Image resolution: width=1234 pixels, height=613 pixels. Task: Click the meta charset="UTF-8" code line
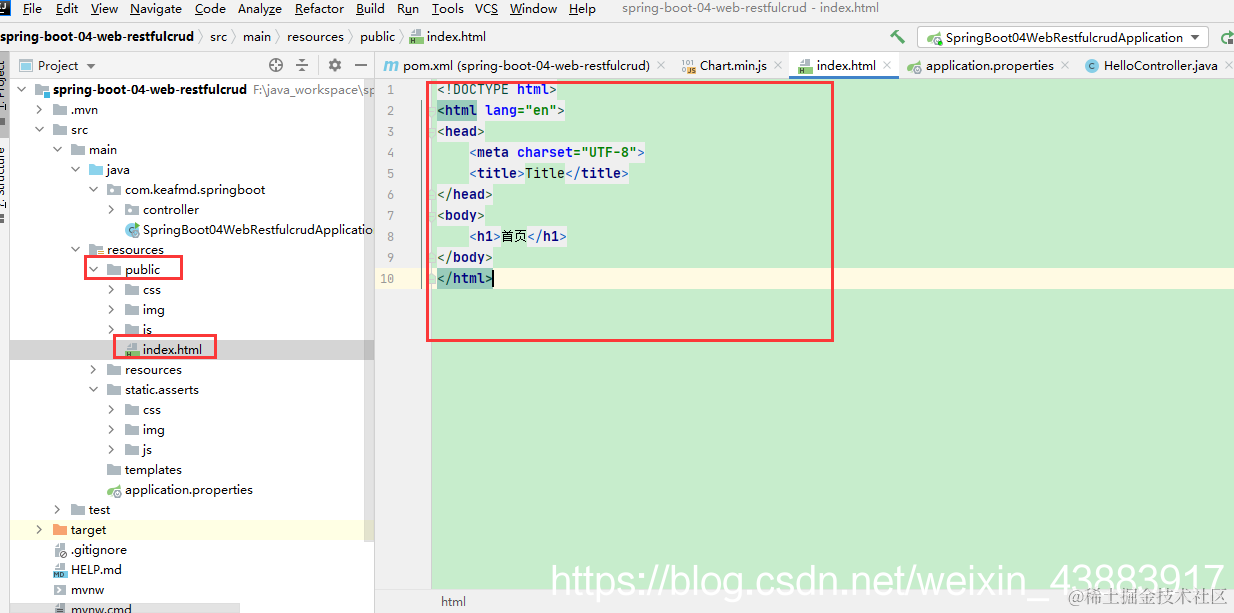coord(557,152)
